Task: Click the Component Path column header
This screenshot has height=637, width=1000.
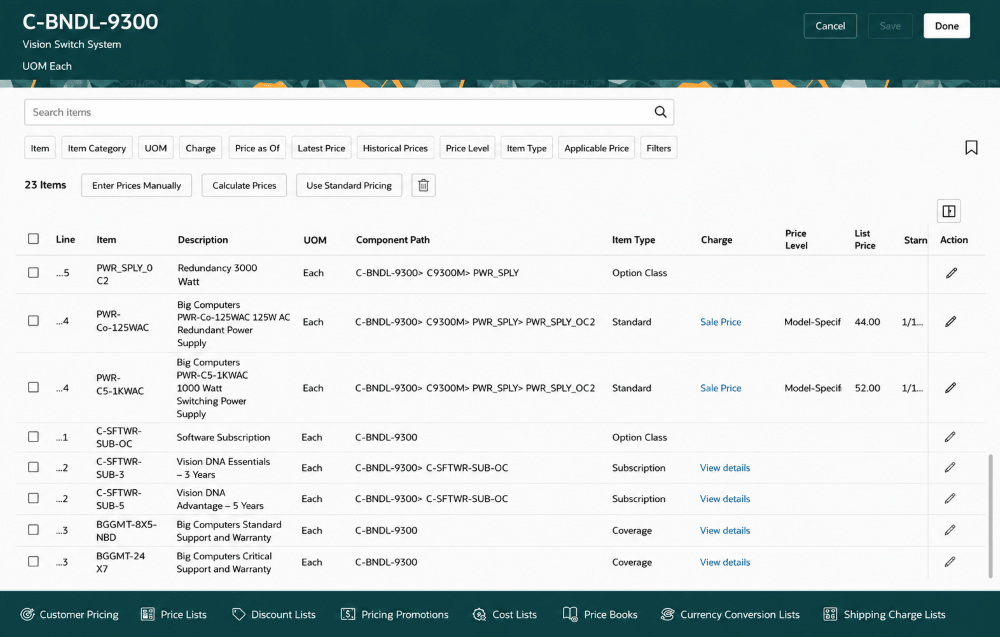Action: tap(393, 240)
